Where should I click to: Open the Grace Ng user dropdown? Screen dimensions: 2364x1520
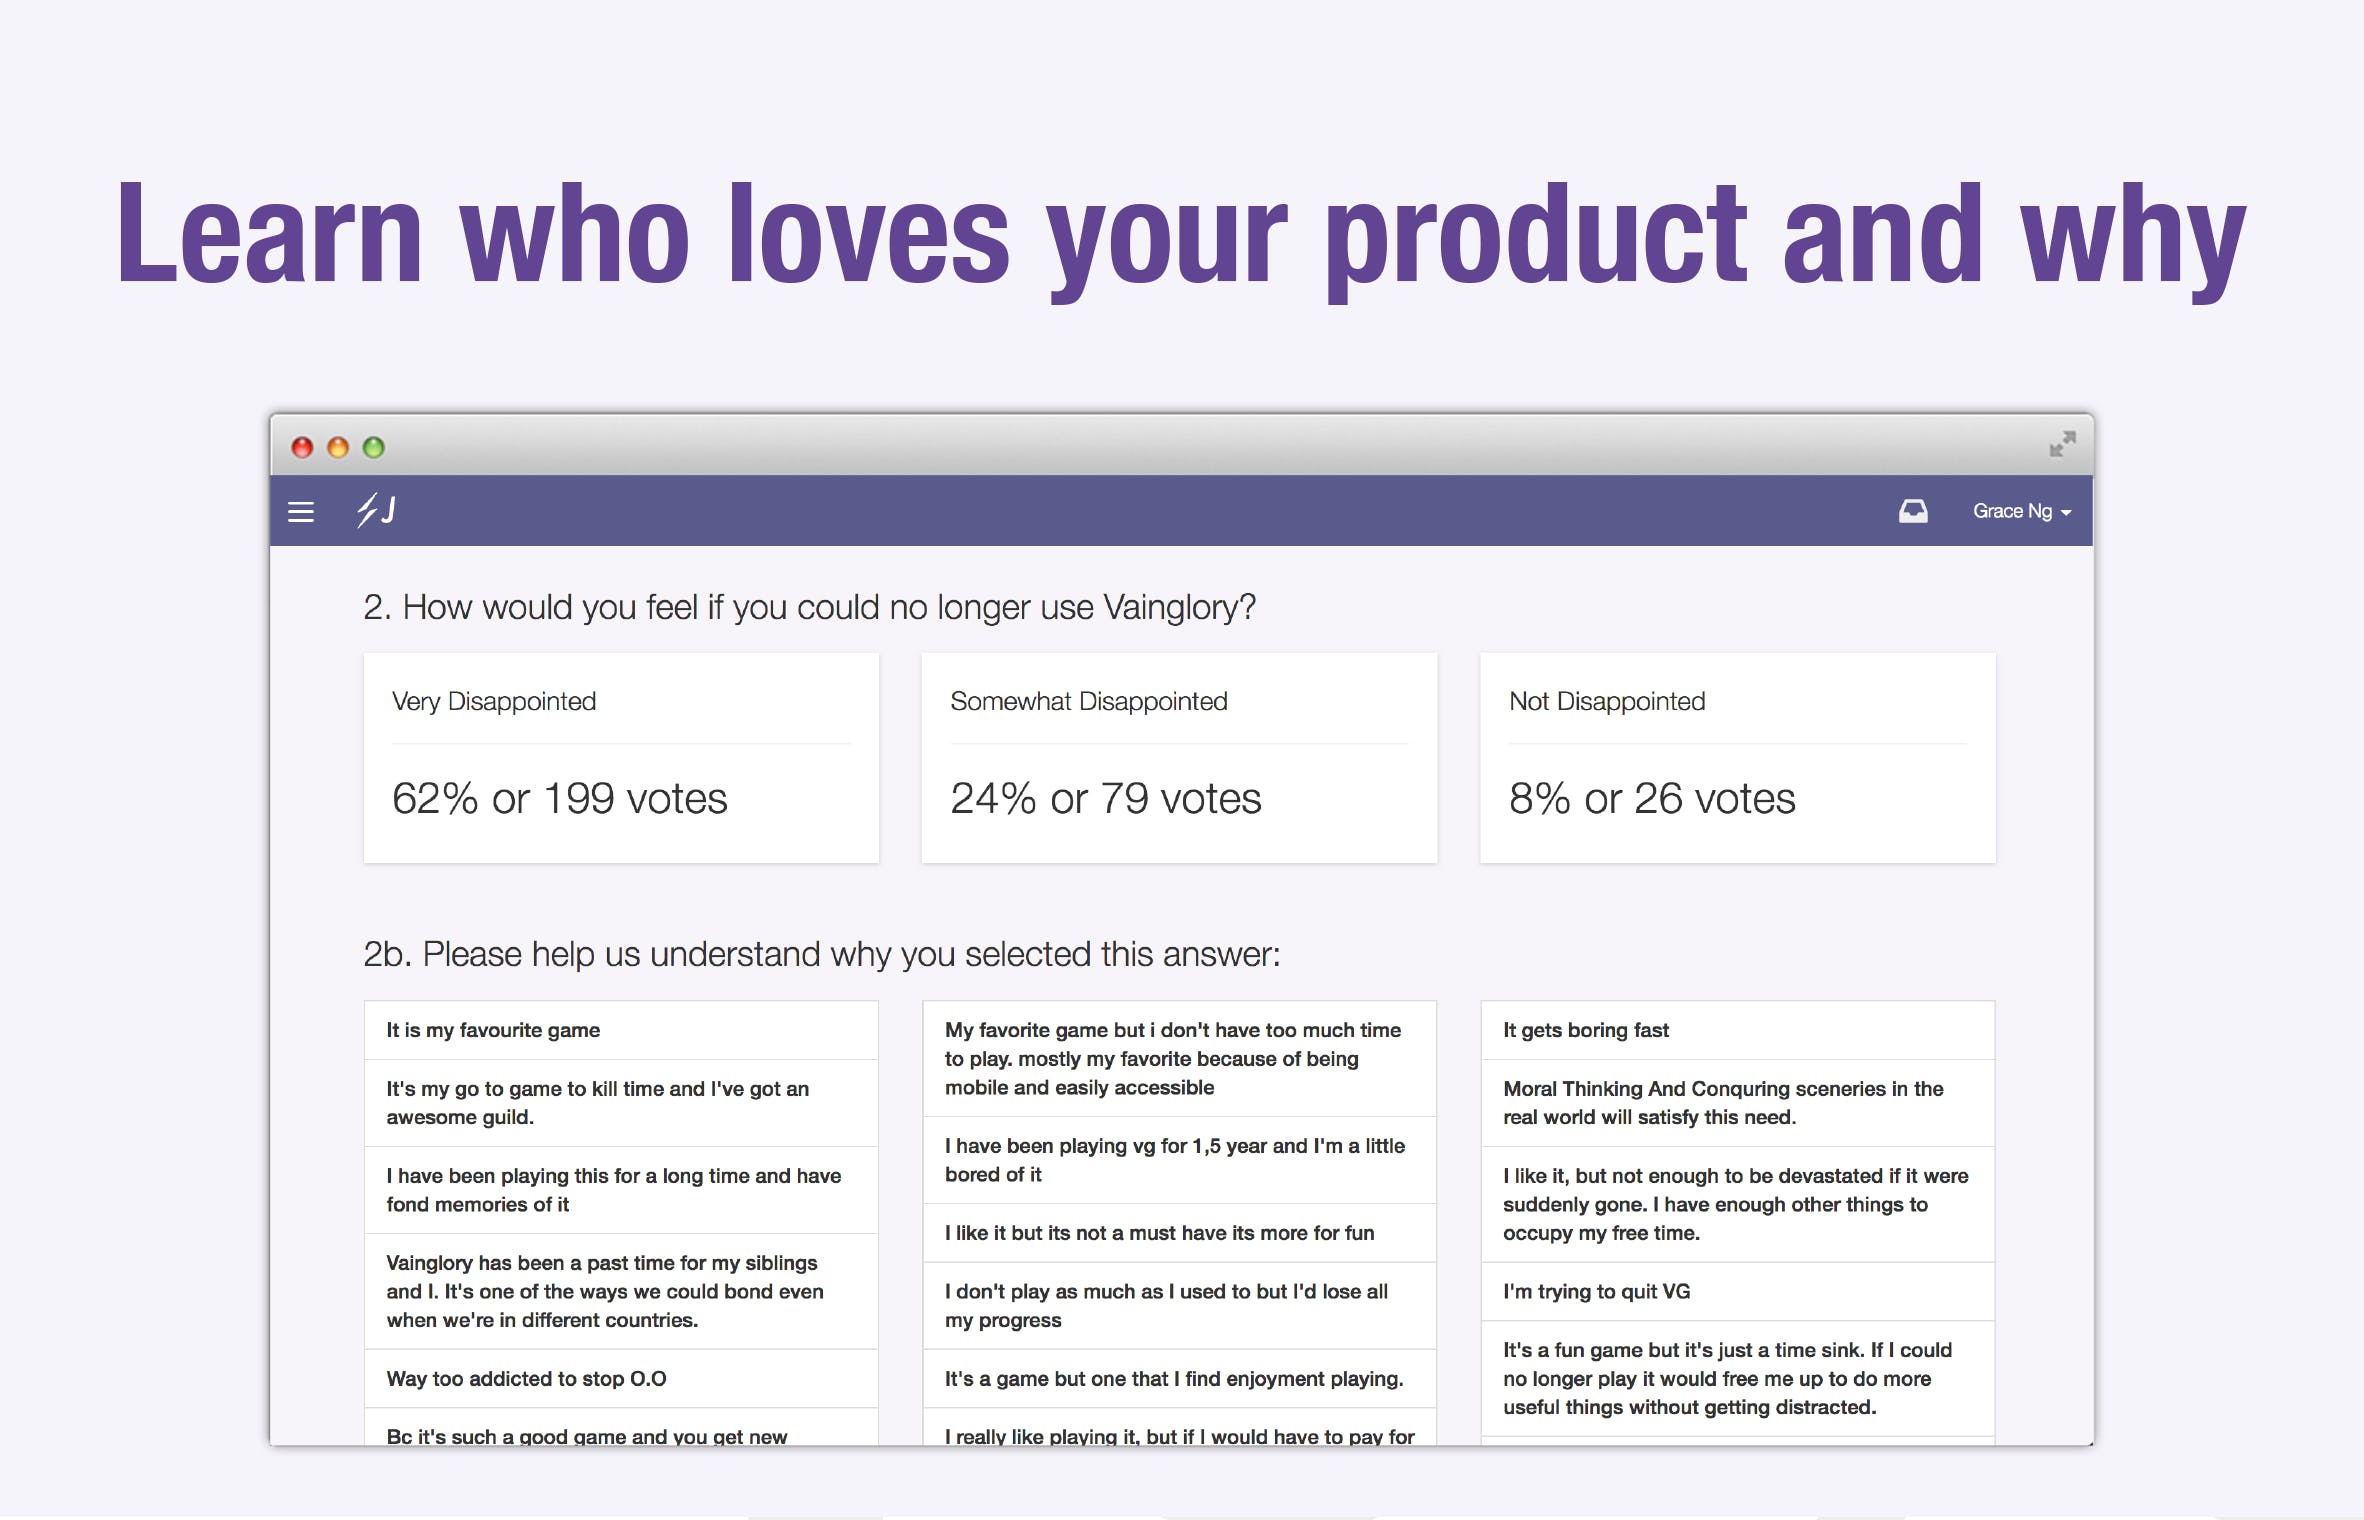pos(2021,511)
